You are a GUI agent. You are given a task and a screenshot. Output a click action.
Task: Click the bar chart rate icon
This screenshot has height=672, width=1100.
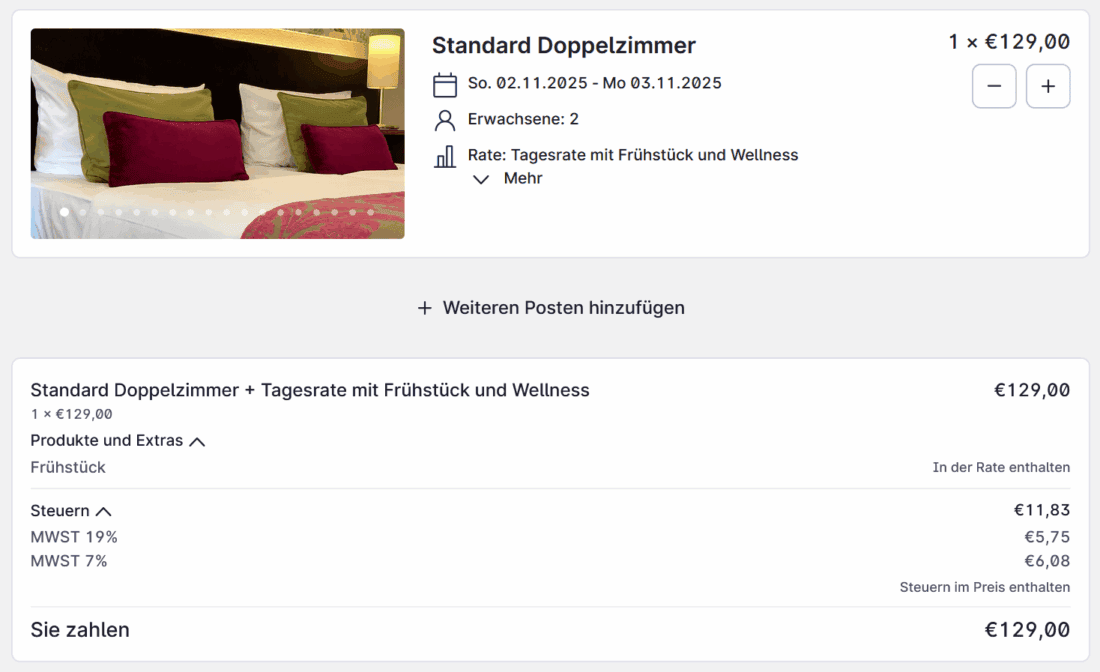click(x=445, y=156)
